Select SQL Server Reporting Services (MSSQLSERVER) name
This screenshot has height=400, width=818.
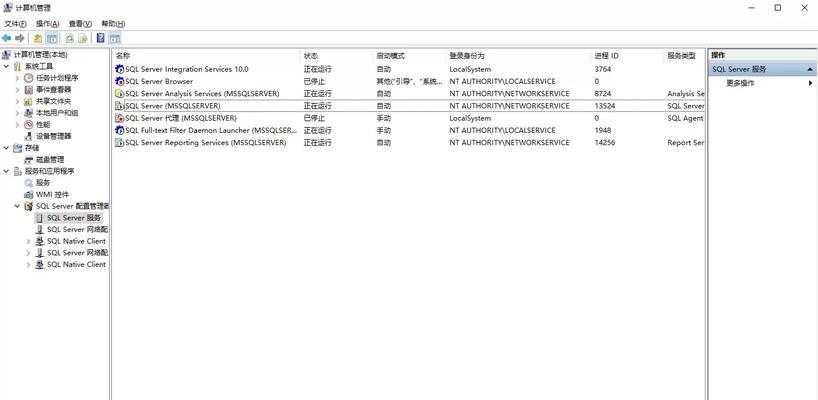click(x=206, y=143)
